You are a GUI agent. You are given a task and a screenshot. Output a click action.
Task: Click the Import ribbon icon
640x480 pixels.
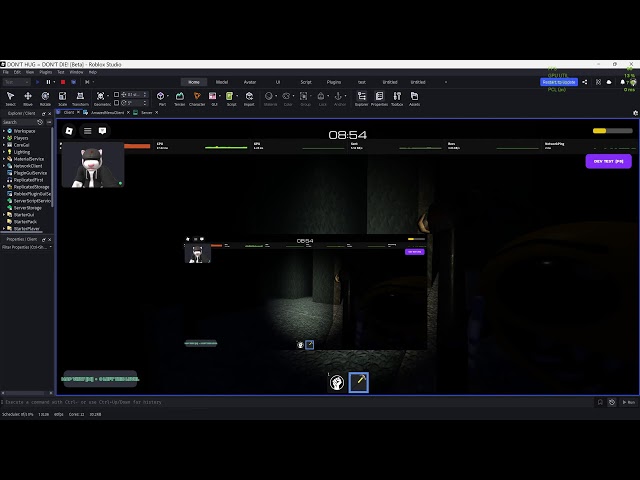pos(249,98)
